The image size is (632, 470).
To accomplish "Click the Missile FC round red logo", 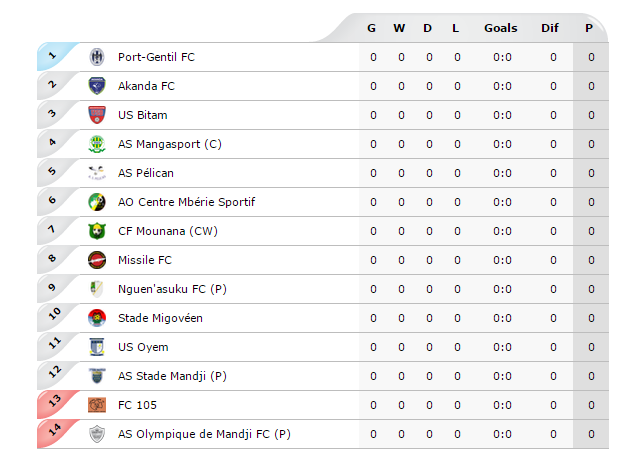I will point(97,260).
